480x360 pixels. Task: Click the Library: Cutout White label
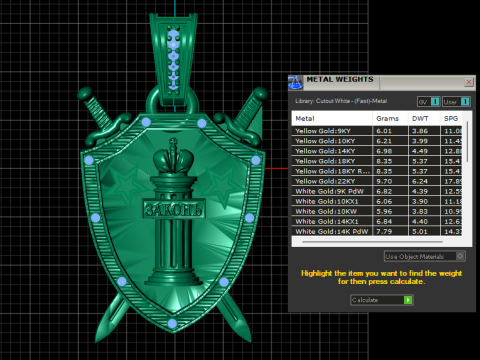tap(341, 101)
